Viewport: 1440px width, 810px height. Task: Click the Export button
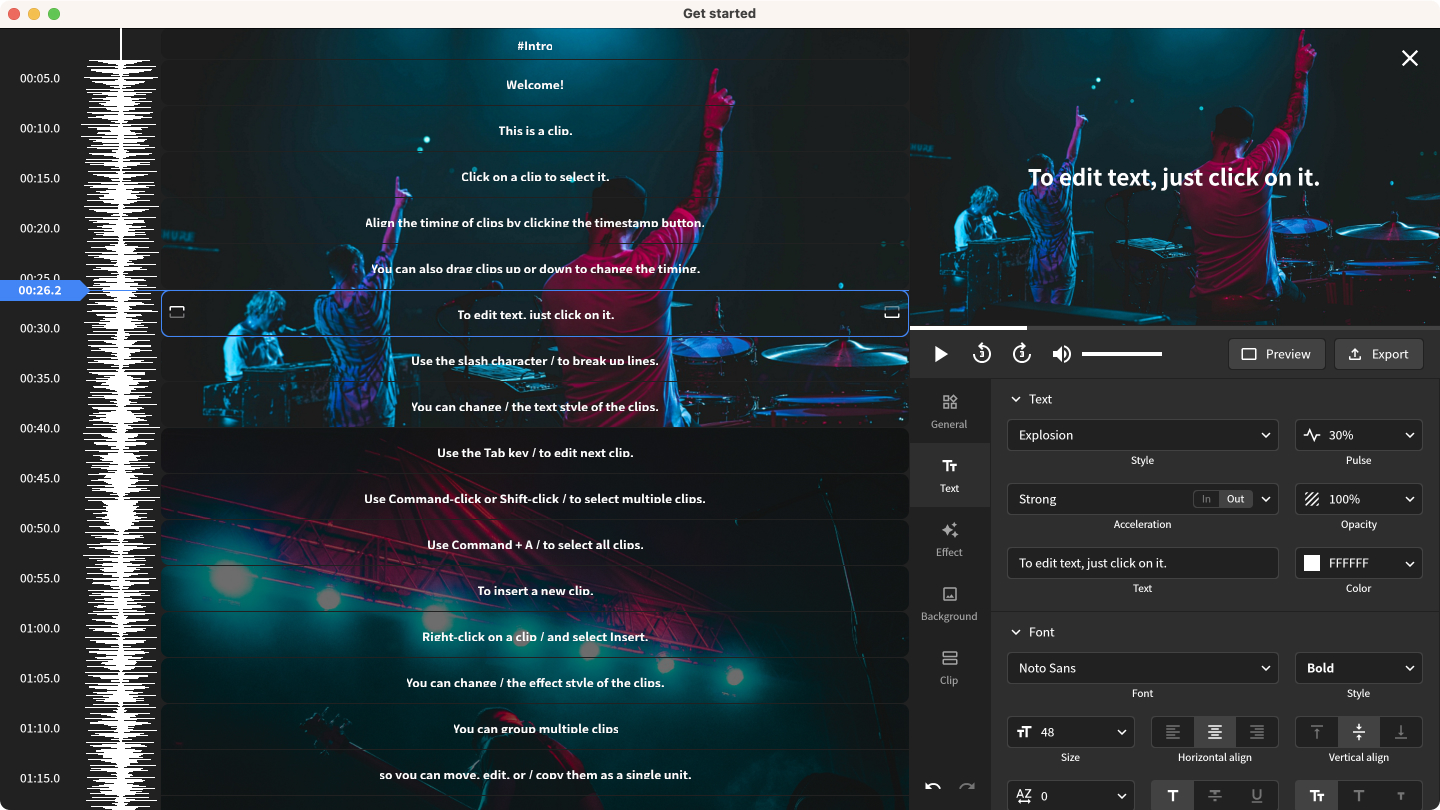[x=1378, y=354]
